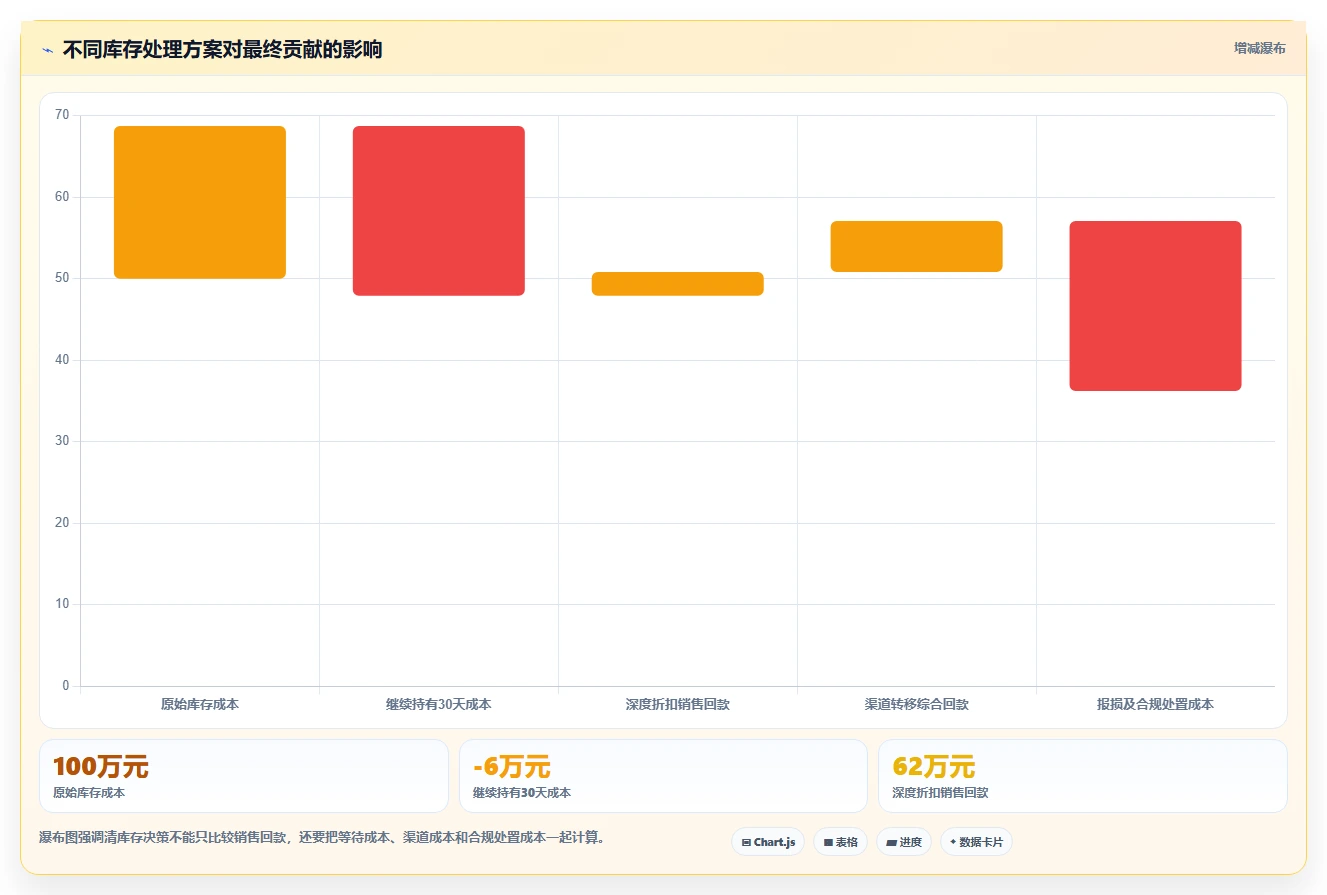Image resolution: width=1327 pixels, height=895 pixels.
Task: Click the y-axis value 30
Action: [62, 441]
